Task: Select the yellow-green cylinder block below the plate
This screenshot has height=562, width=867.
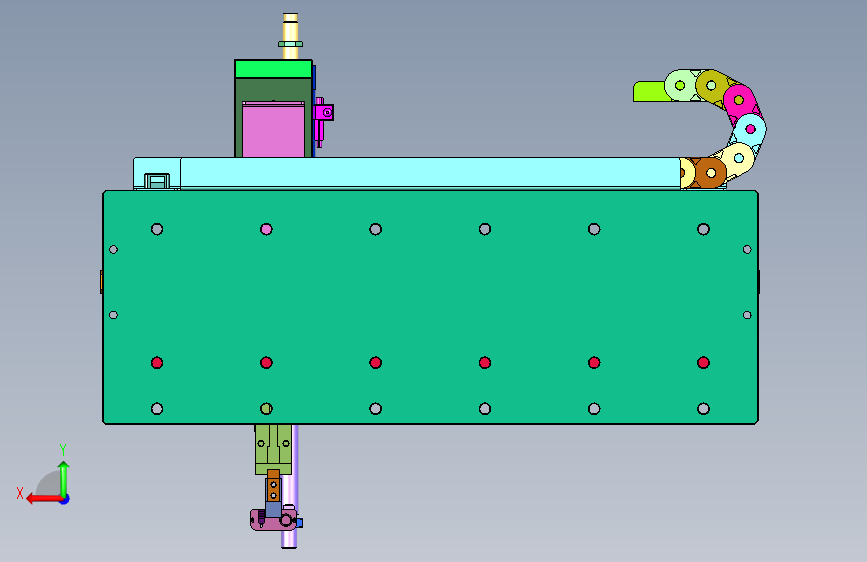Action: pyautogui.click(x=273, y=449)
